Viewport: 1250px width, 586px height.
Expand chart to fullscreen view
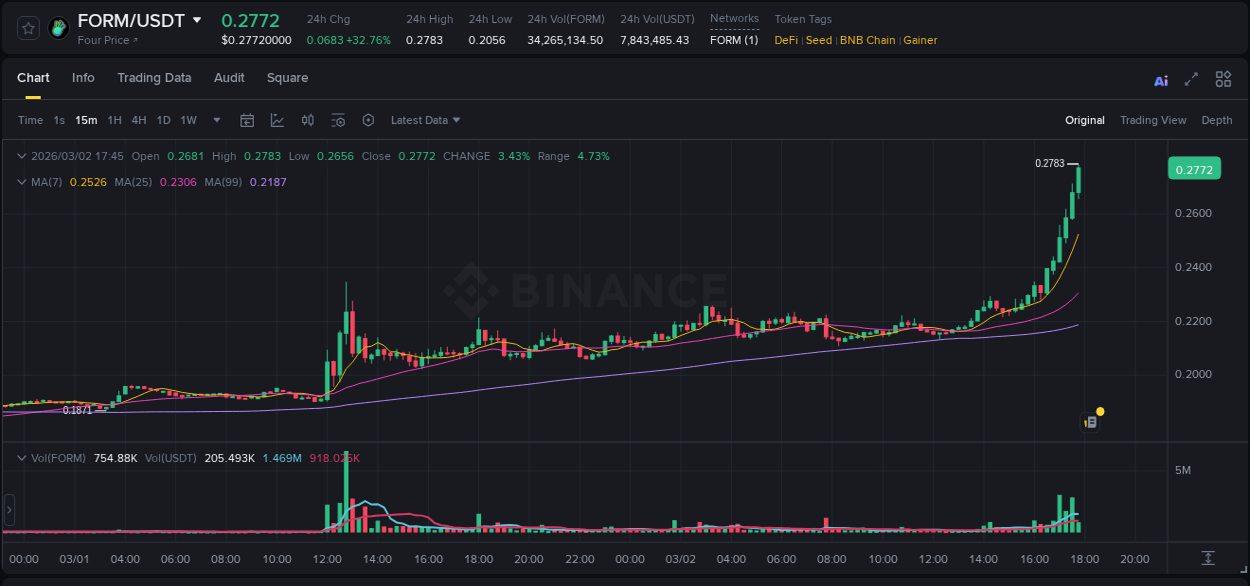click(1189, 78)
